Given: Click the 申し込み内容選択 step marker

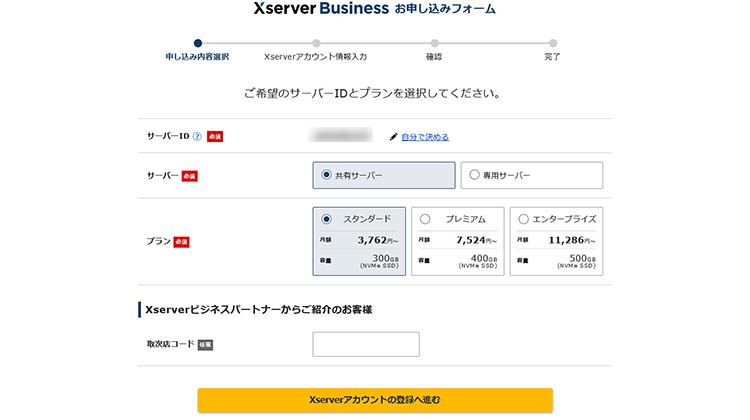Looking at the screenshot, I should (x=198, y=43).
